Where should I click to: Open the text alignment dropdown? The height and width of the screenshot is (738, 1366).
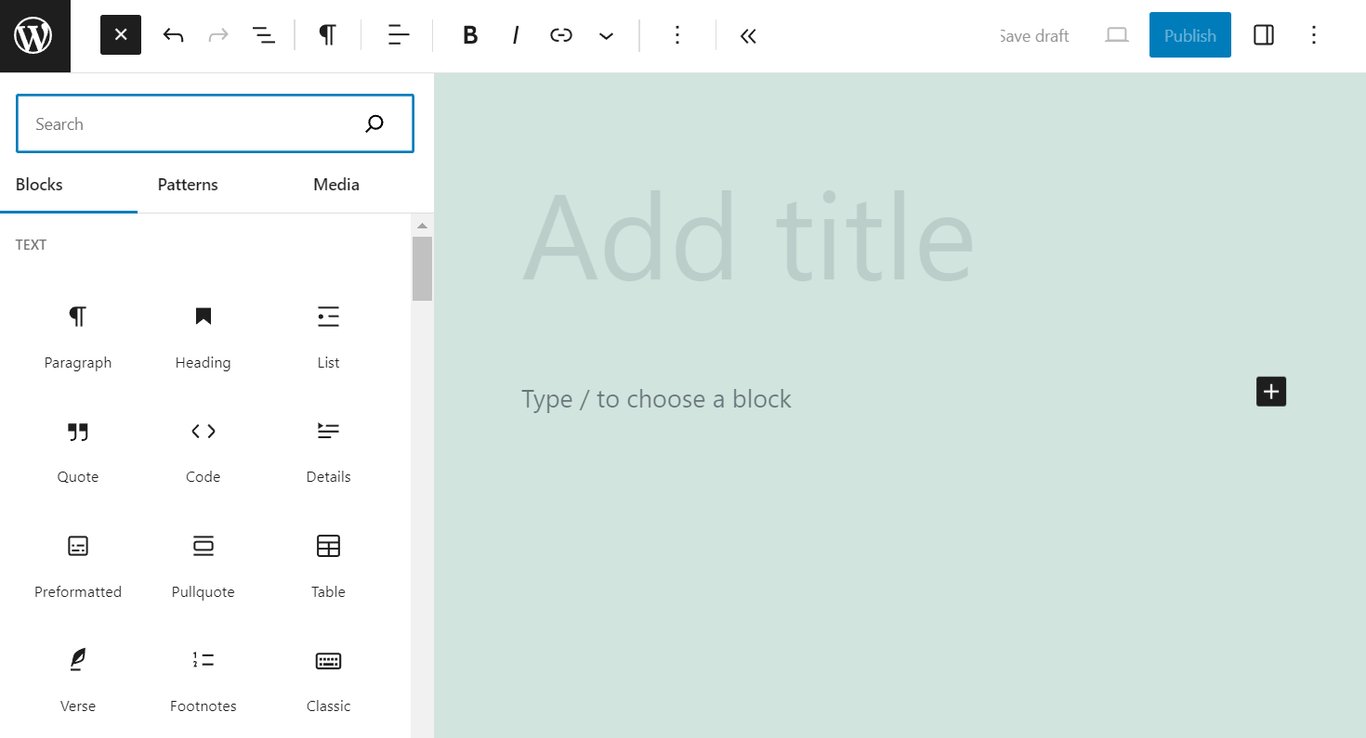point(397,35)
